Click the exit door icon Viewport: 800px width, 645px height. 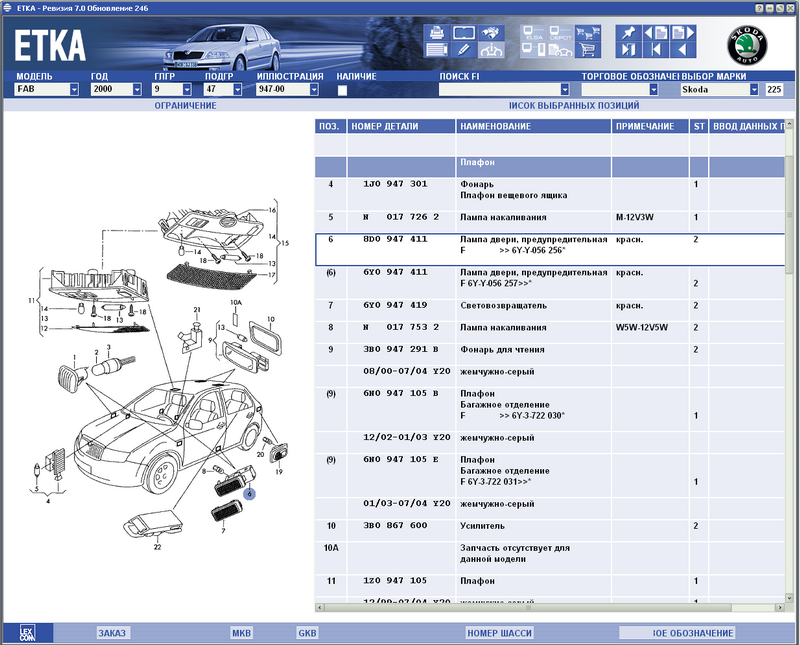pos(629,50)
